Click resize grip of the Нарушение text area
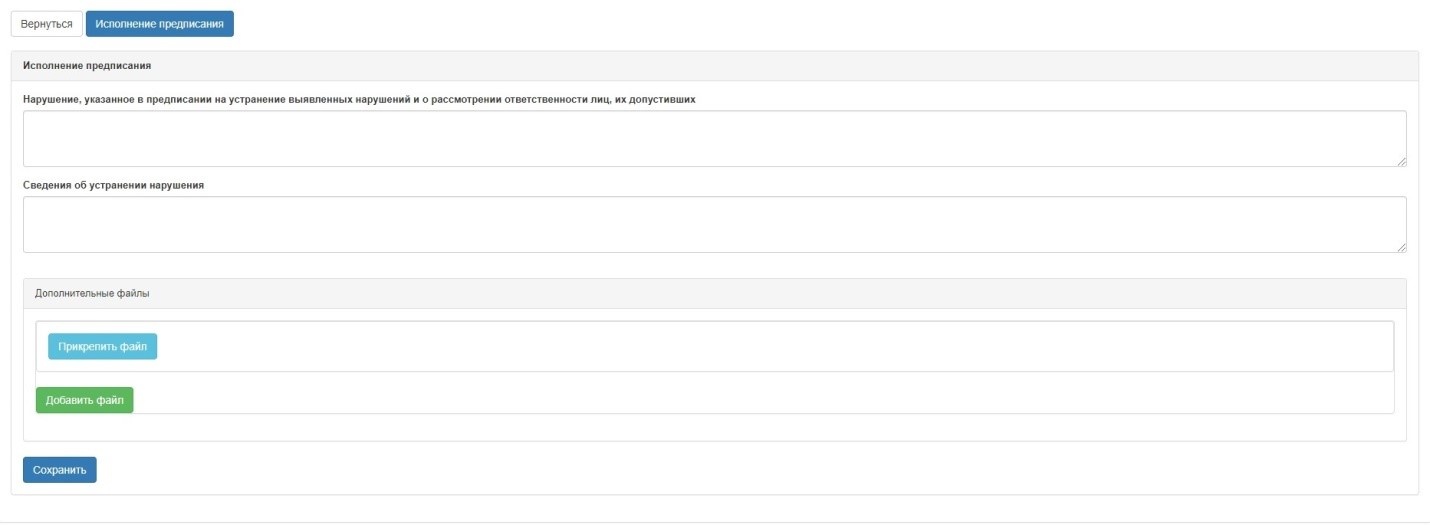The width and height of the screenshot is (1430, 525). point(1401,161)
